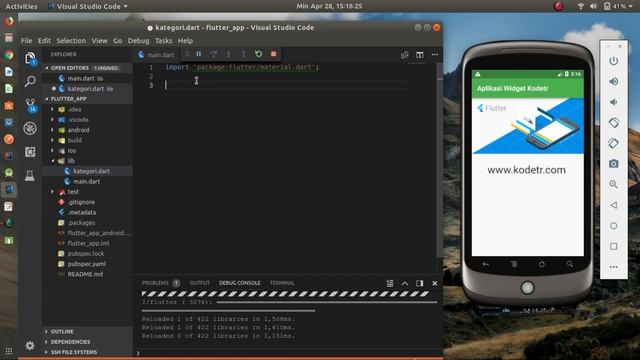The image size is (640, 360).
Task: Rotate emulator left
Action: [613, 122]
